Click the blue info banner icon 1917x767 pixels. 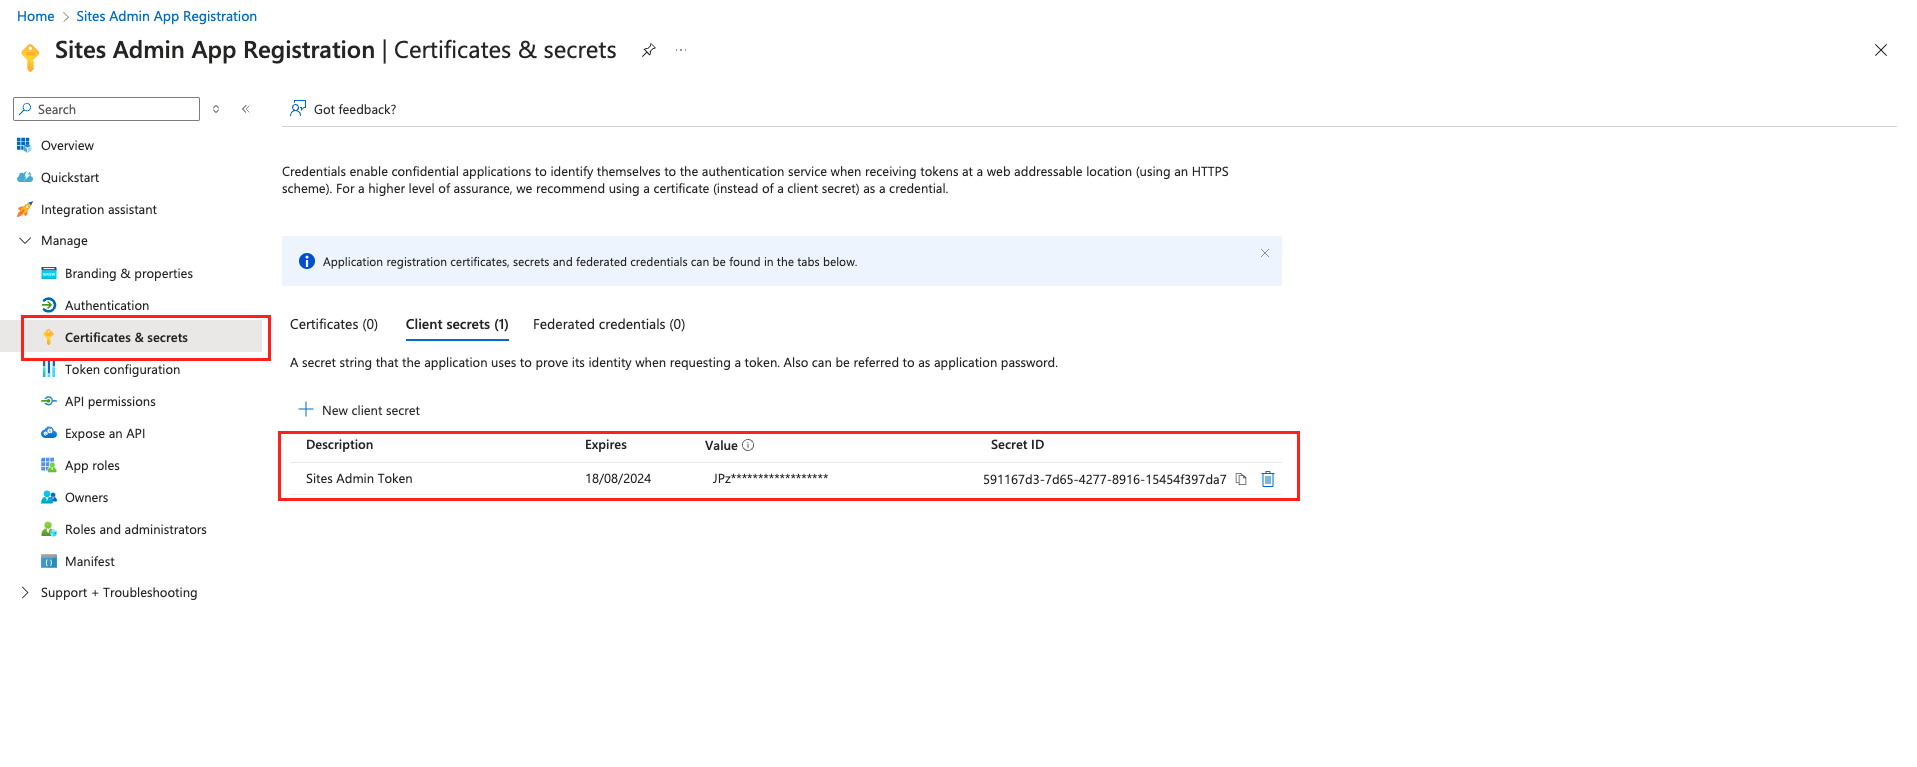[x=307, y=261]
